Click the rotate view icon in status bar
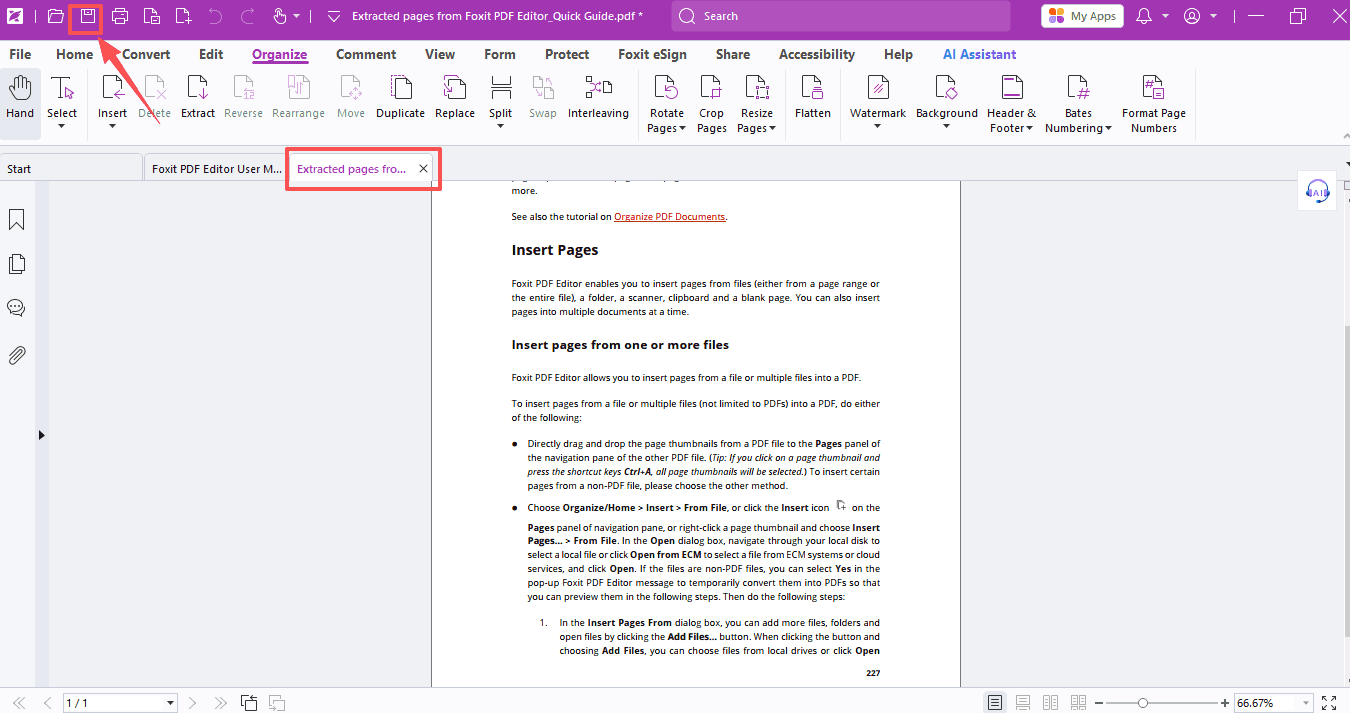 tap(249, 703)
